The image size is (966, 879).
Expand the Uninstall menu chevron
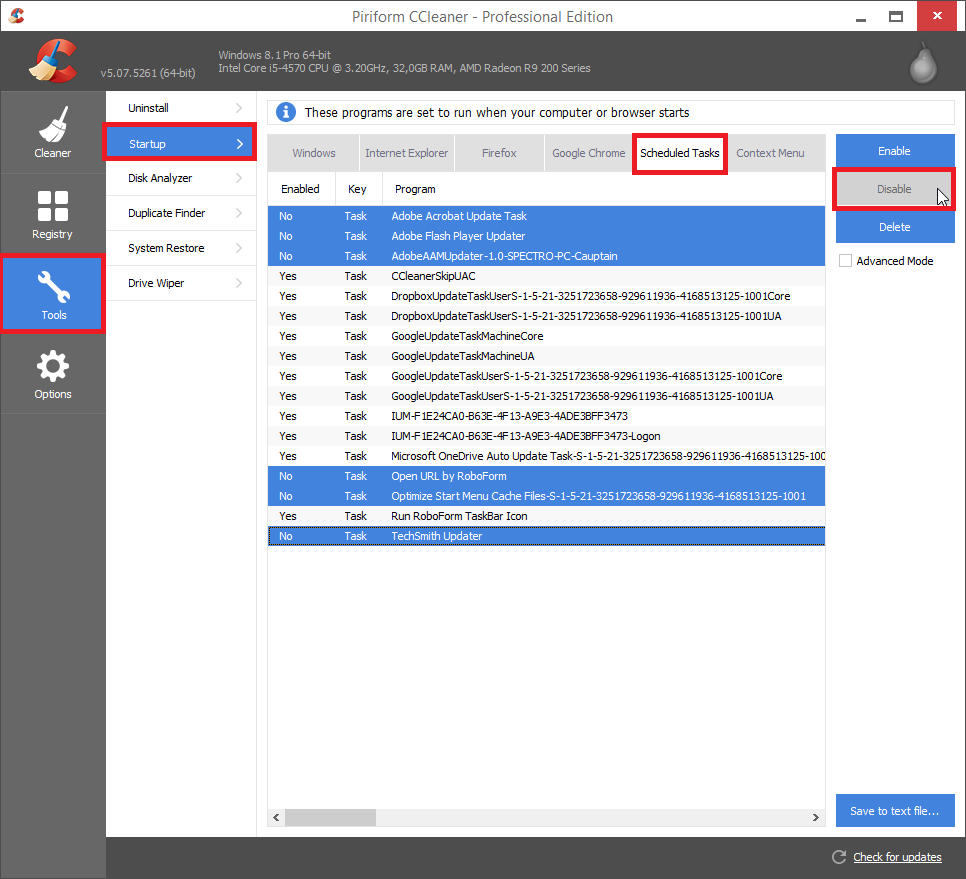[239, 108]
